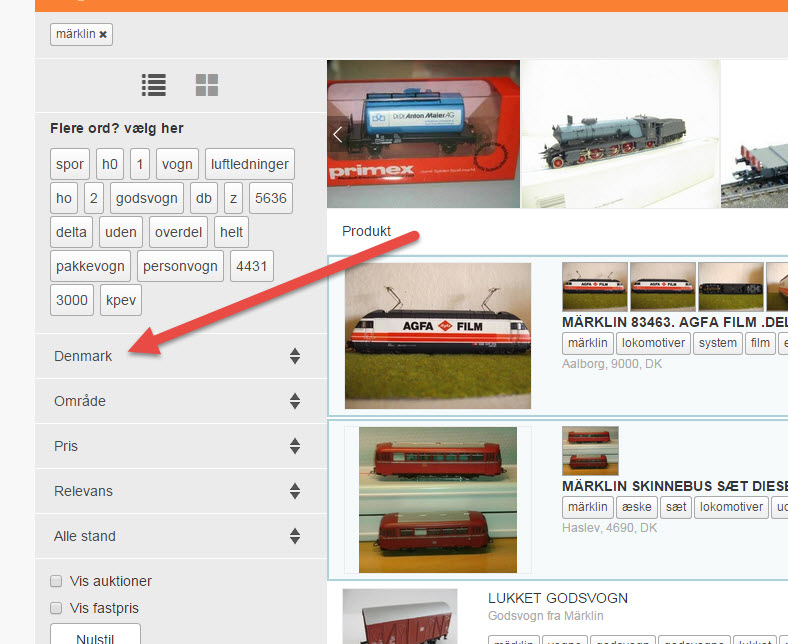This screenshot has width=788, height=644.
Task: Click the Nulstil reset button
Action: [95, 634]
